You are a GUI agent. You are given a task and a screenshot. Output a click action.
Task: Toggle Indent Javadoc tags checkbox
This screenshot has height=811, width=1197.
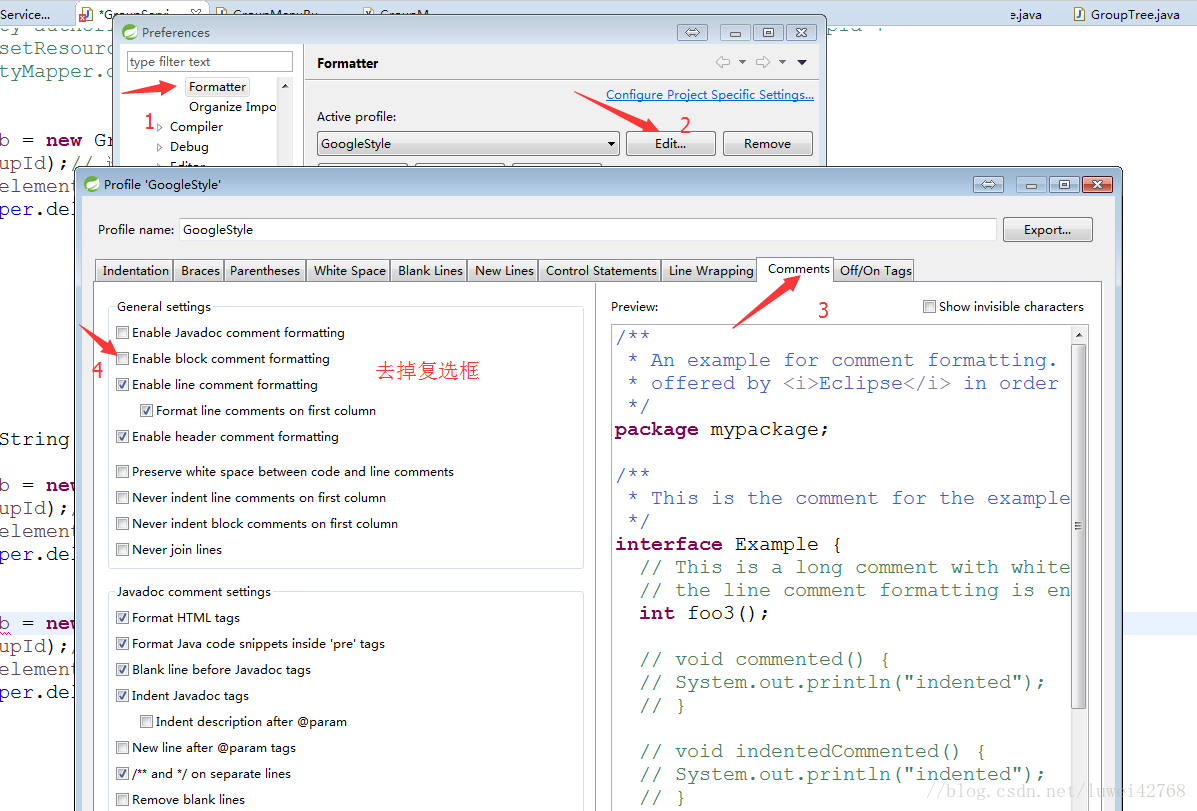tap(122, 695)
